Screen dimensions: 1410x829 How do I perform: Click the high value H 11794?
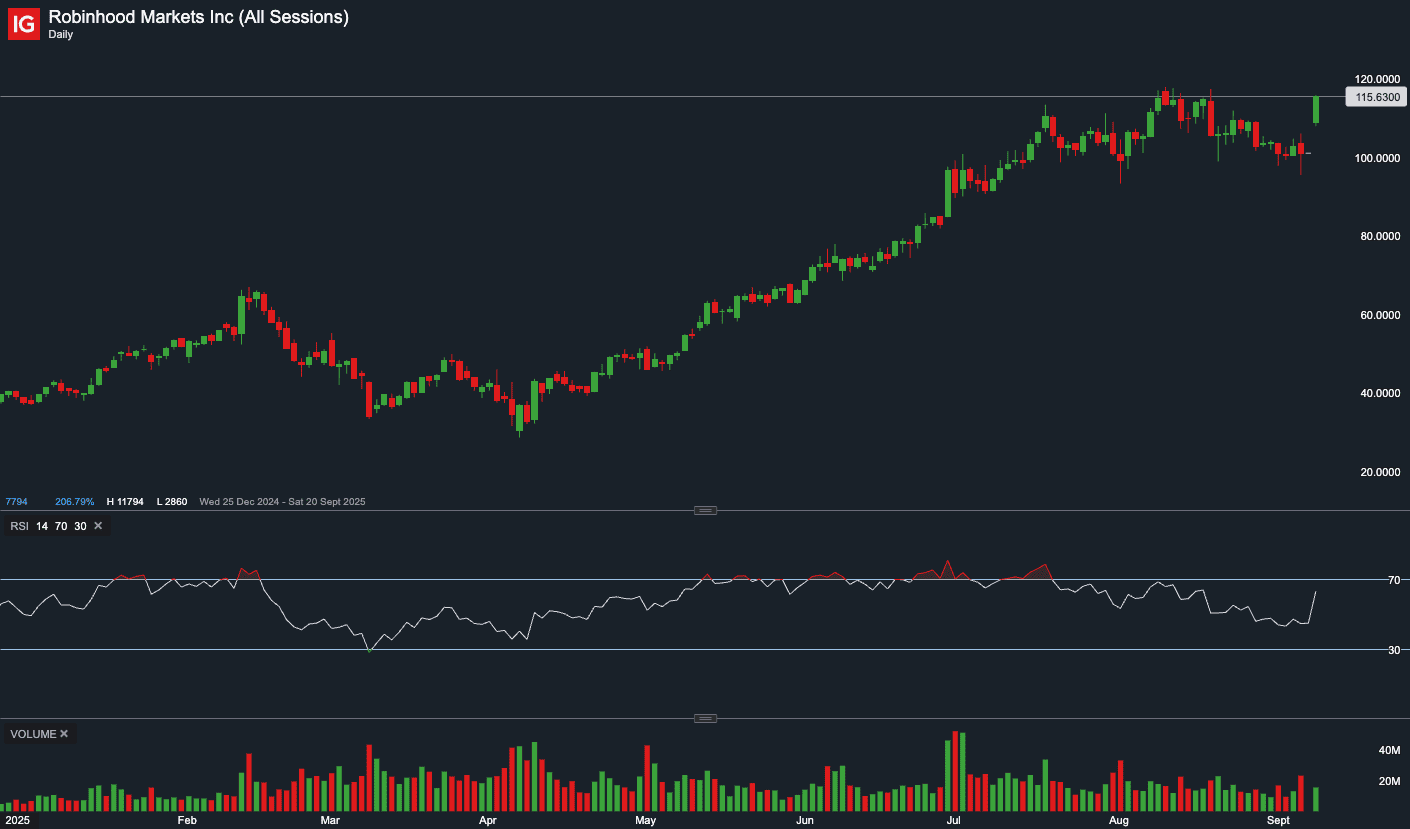click(125, 501)
